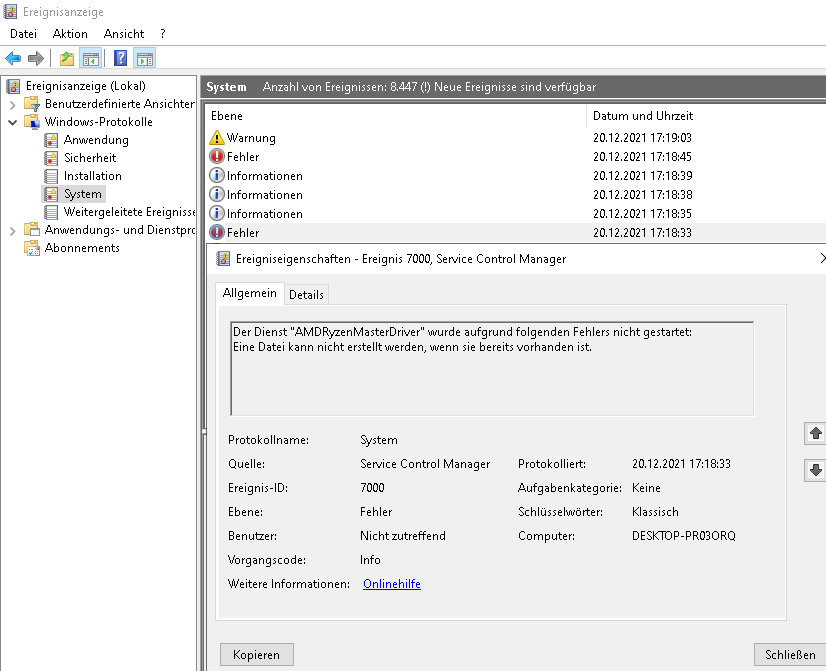This screenshot has width=826, height=671.
Task: Select the Warnung event at 17:19:03
Action: click(x=516, y=138)
